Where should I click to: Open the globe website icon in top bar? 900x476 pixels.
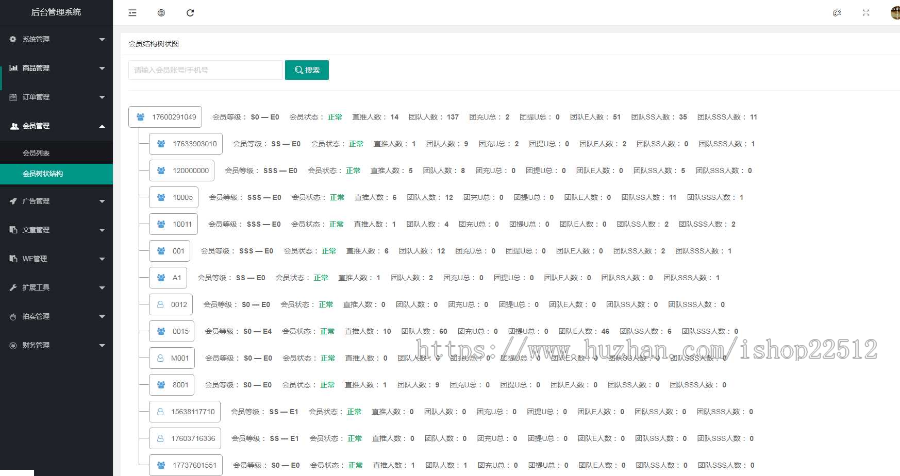pos(161,13)
